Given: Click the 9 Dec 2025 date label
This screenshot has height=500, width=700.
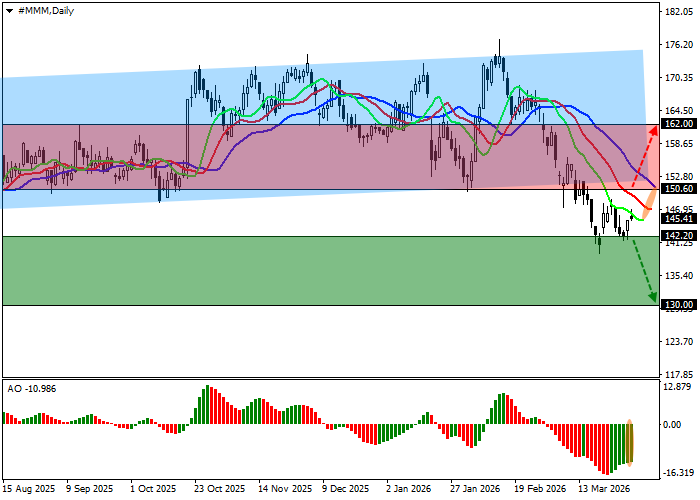Looking at the screenshot, I should [x=346, y=489].
